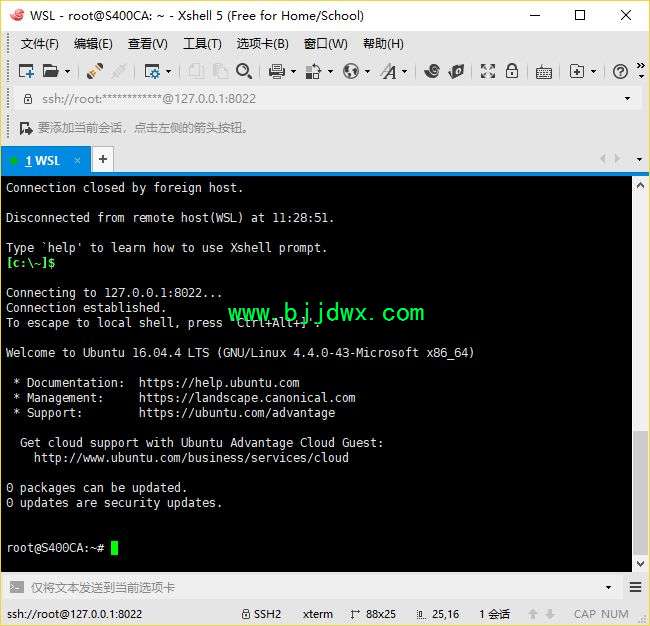This screenshot has height=626, width=650.
Task: Click the https://help.ubuntu.com link text
Action: tap(219, 383)
